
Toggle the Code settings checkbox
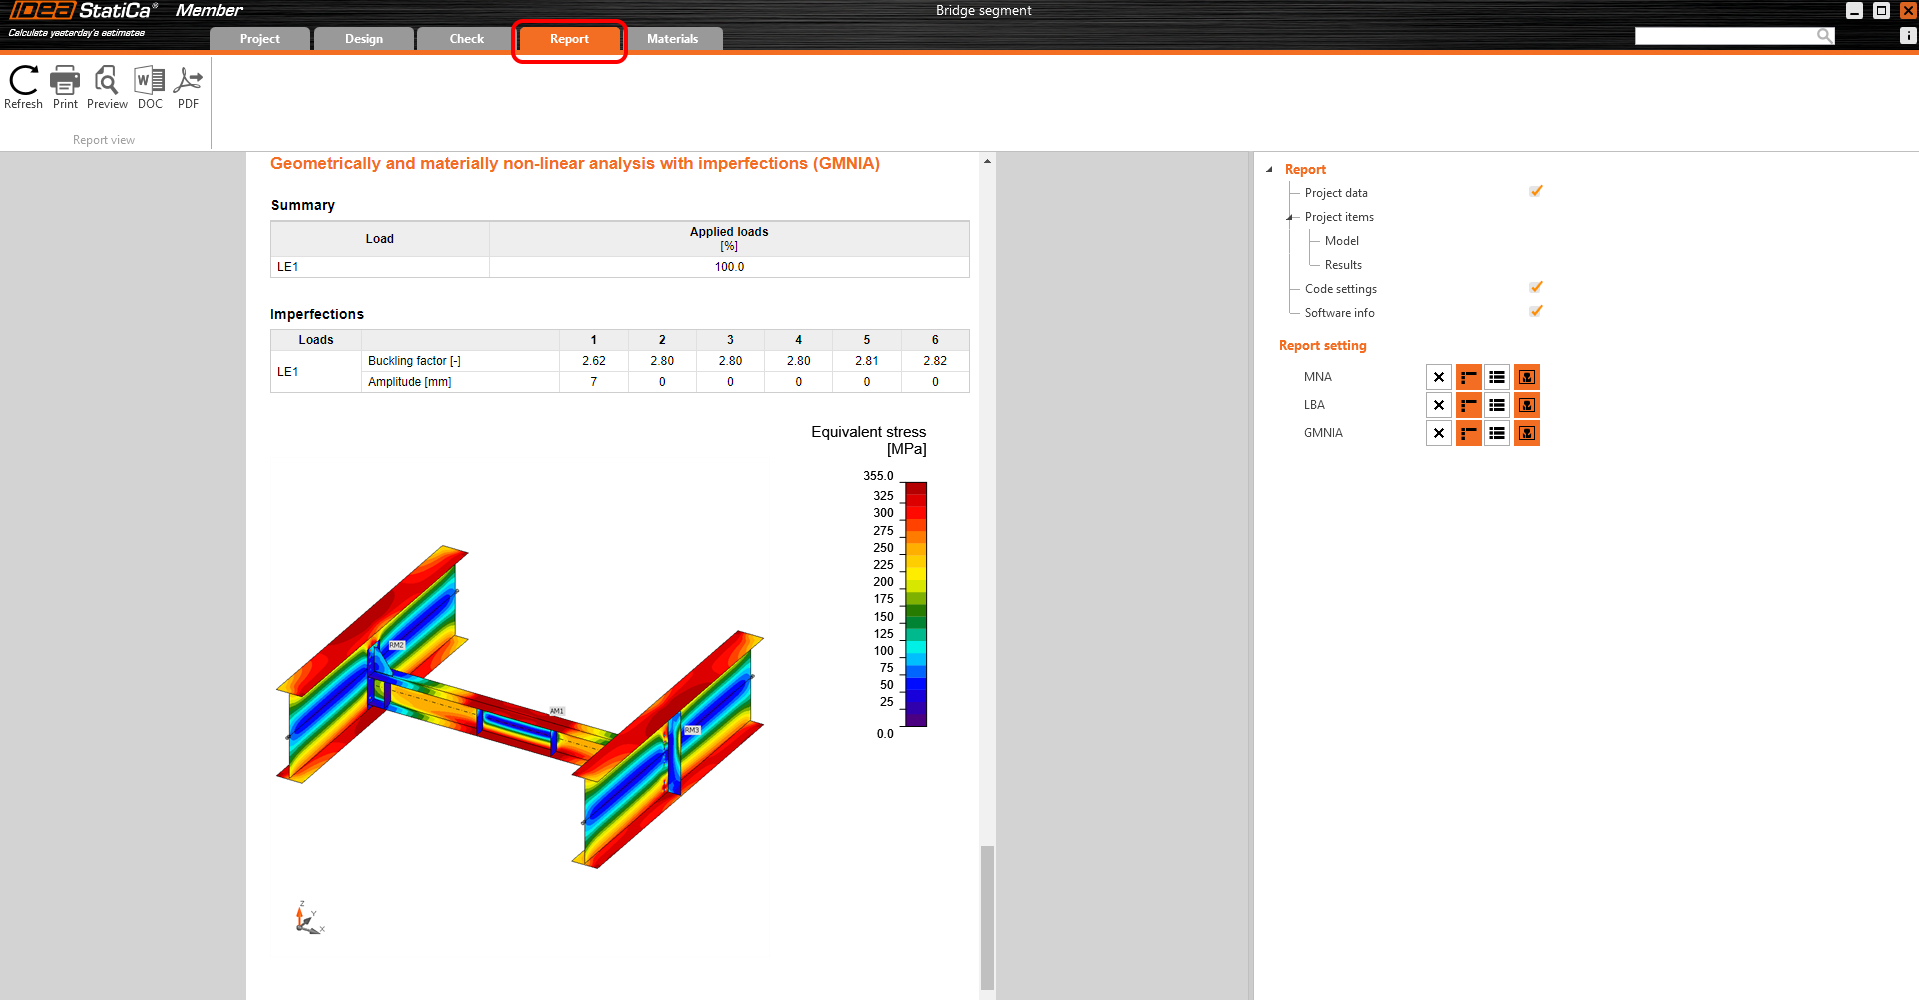[1536, 288]
